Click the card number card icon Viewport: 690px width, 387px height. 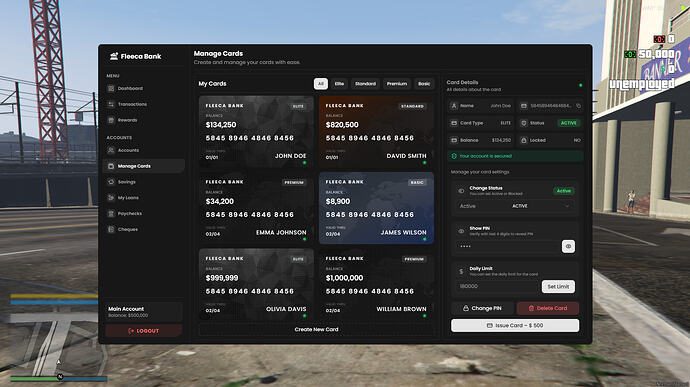click(x=524, y=106)
